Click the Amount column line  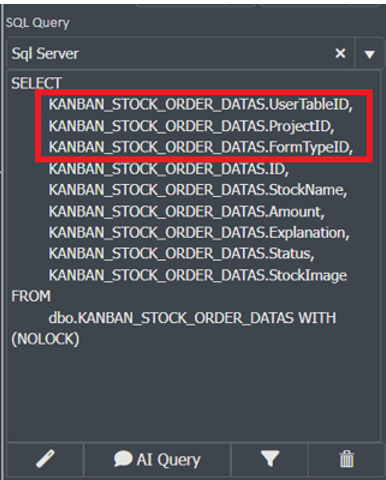[x=187, y=212]
